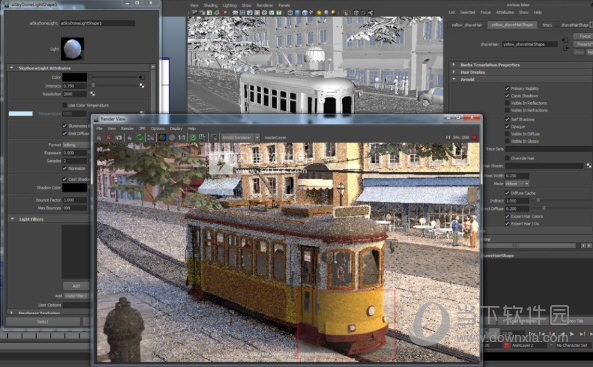Click the map checker icon beside Color slider
This screenshot has height=367, width=593.
141,77
